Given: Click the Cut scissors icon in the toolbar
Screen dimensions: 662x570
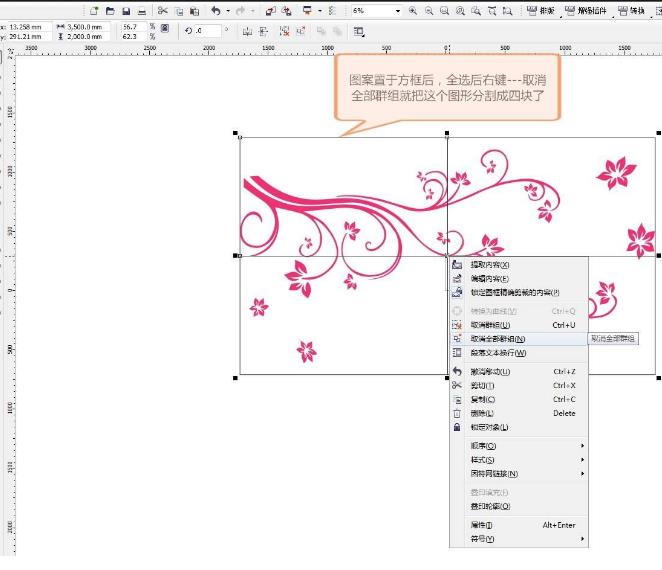Looking at the screenshot, I should point(163,11).
